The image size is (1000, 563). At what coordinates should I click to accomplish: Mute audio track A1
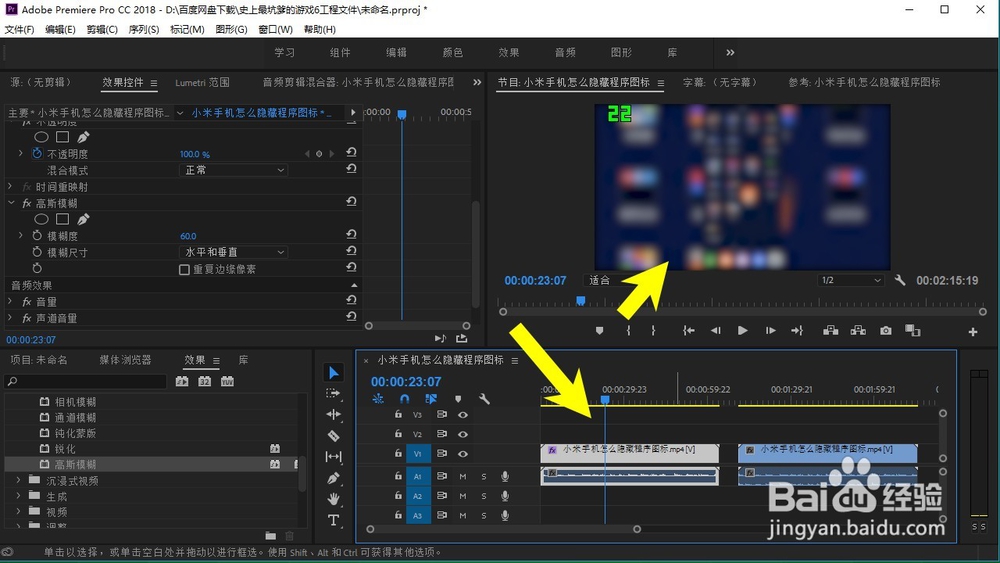click(463, 476)
